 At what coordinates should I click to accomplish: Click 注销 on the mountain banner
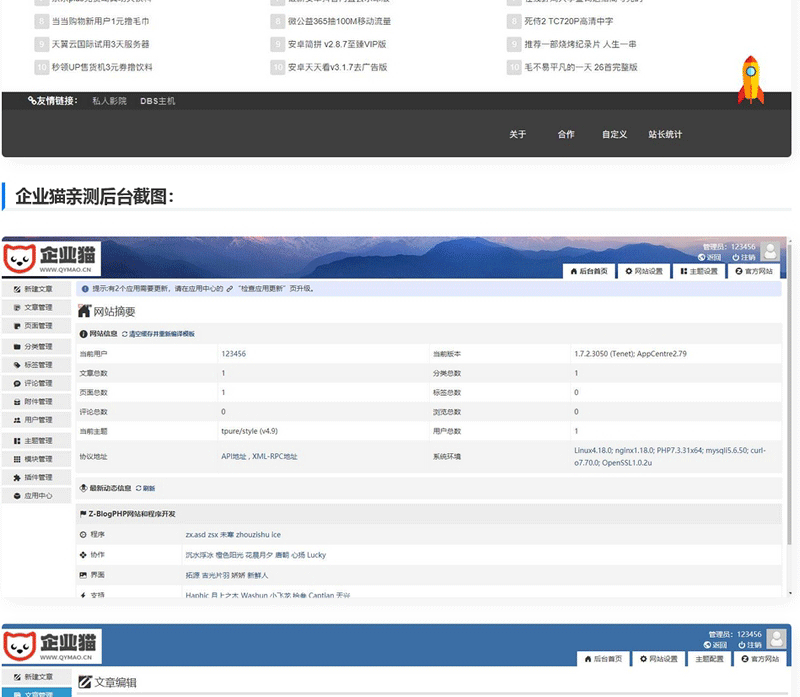coord(744,258)
